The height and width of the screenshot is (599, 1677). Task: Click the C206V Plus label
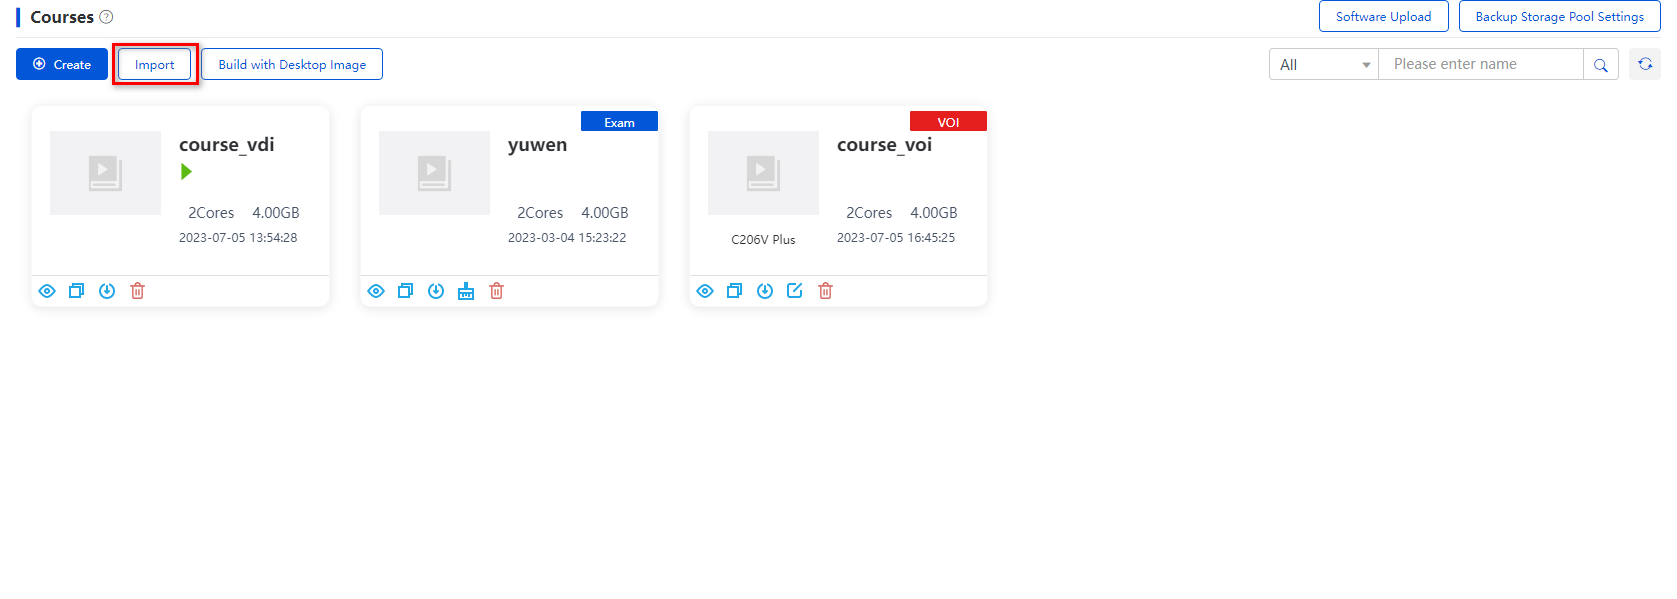763,240
